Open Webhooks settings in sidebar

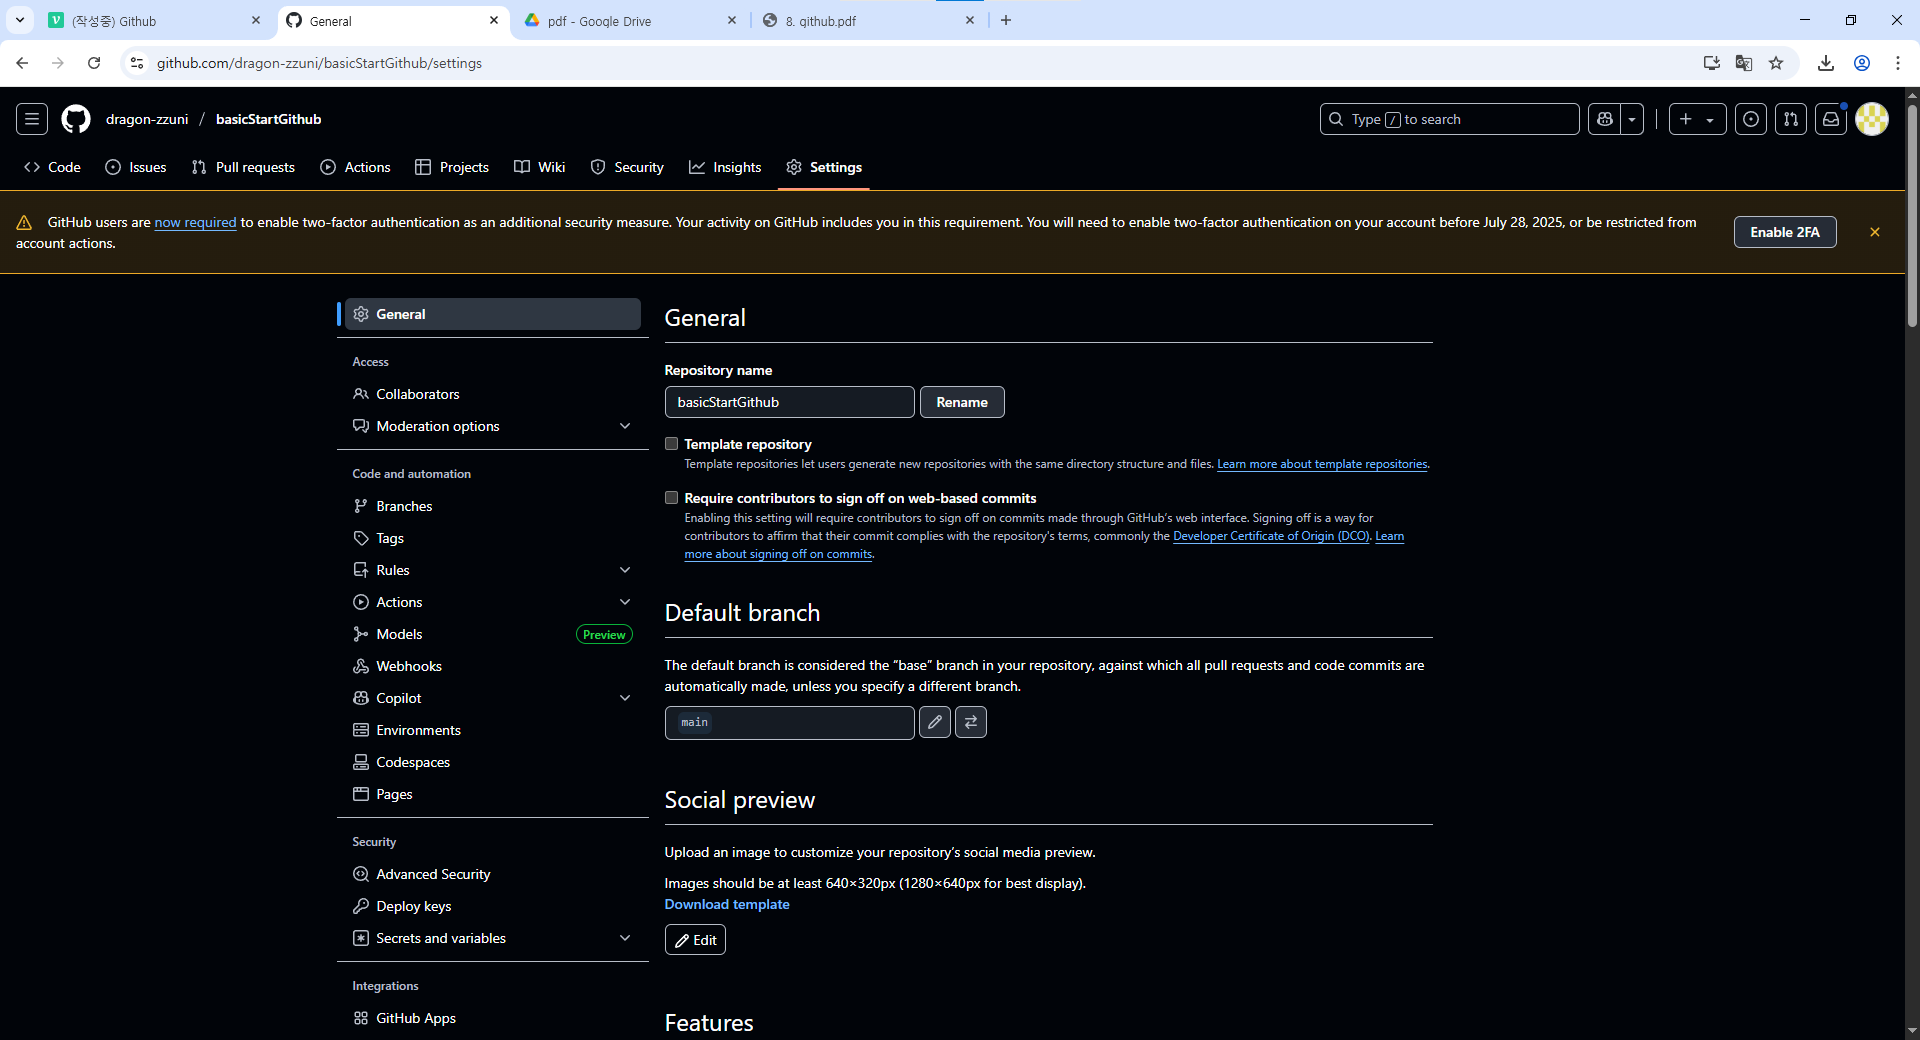point(493,666)
